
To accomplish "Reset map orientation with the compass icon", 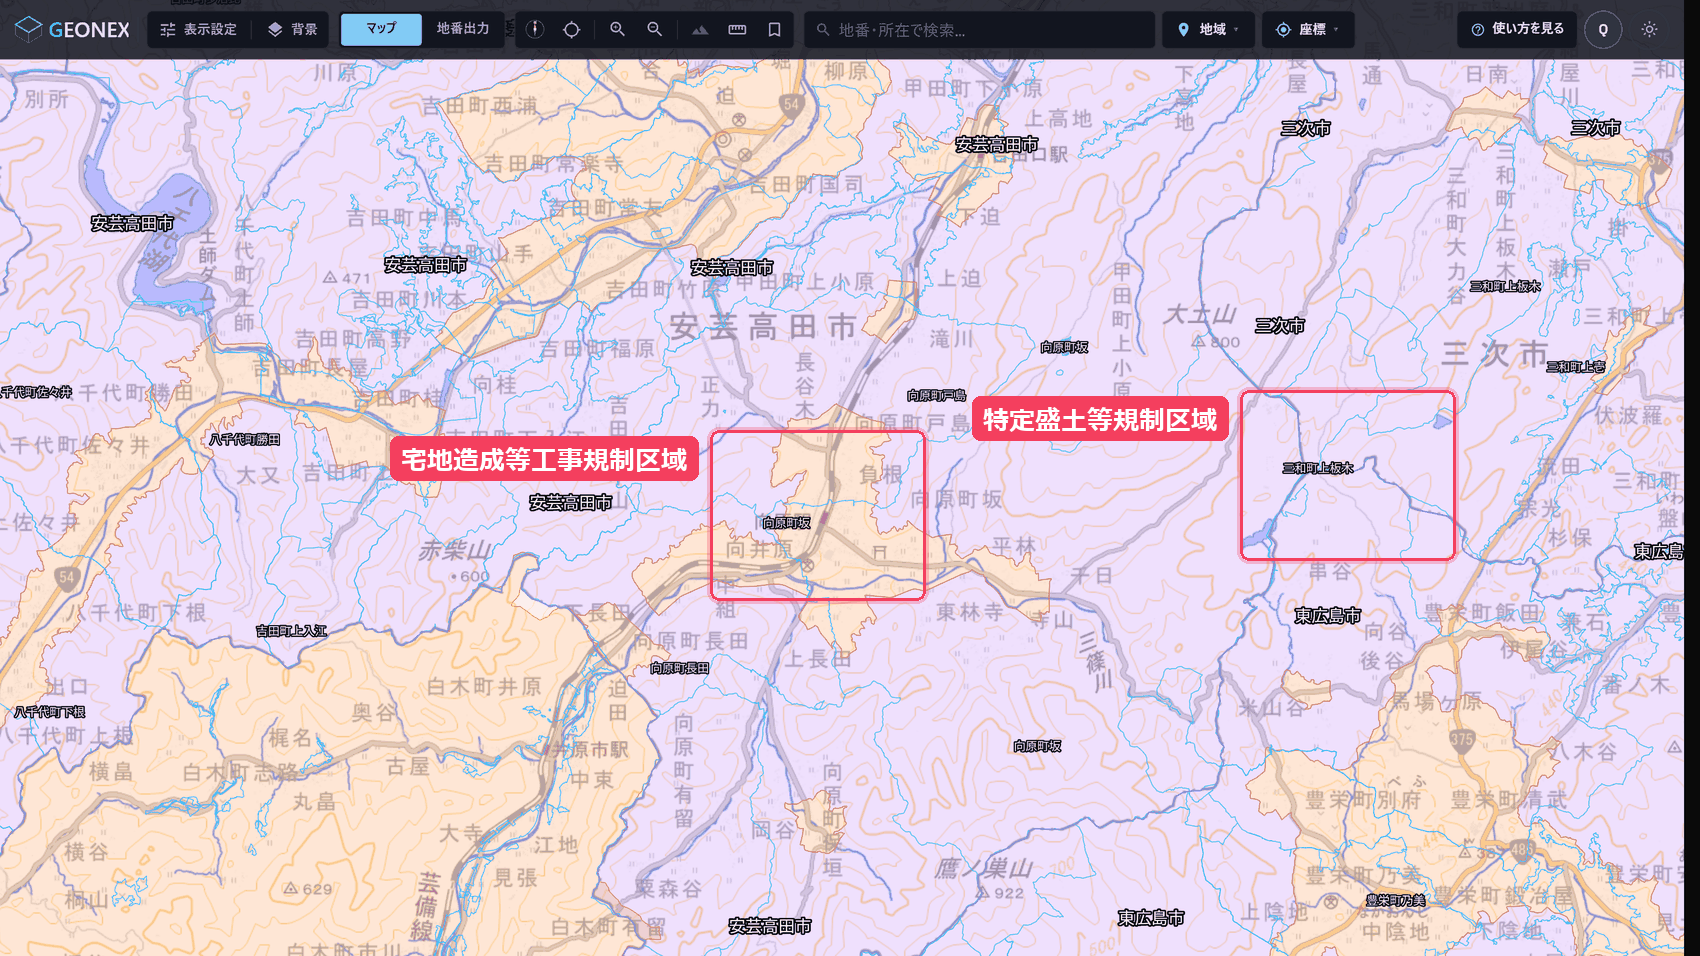I will (x=535, y=29).
